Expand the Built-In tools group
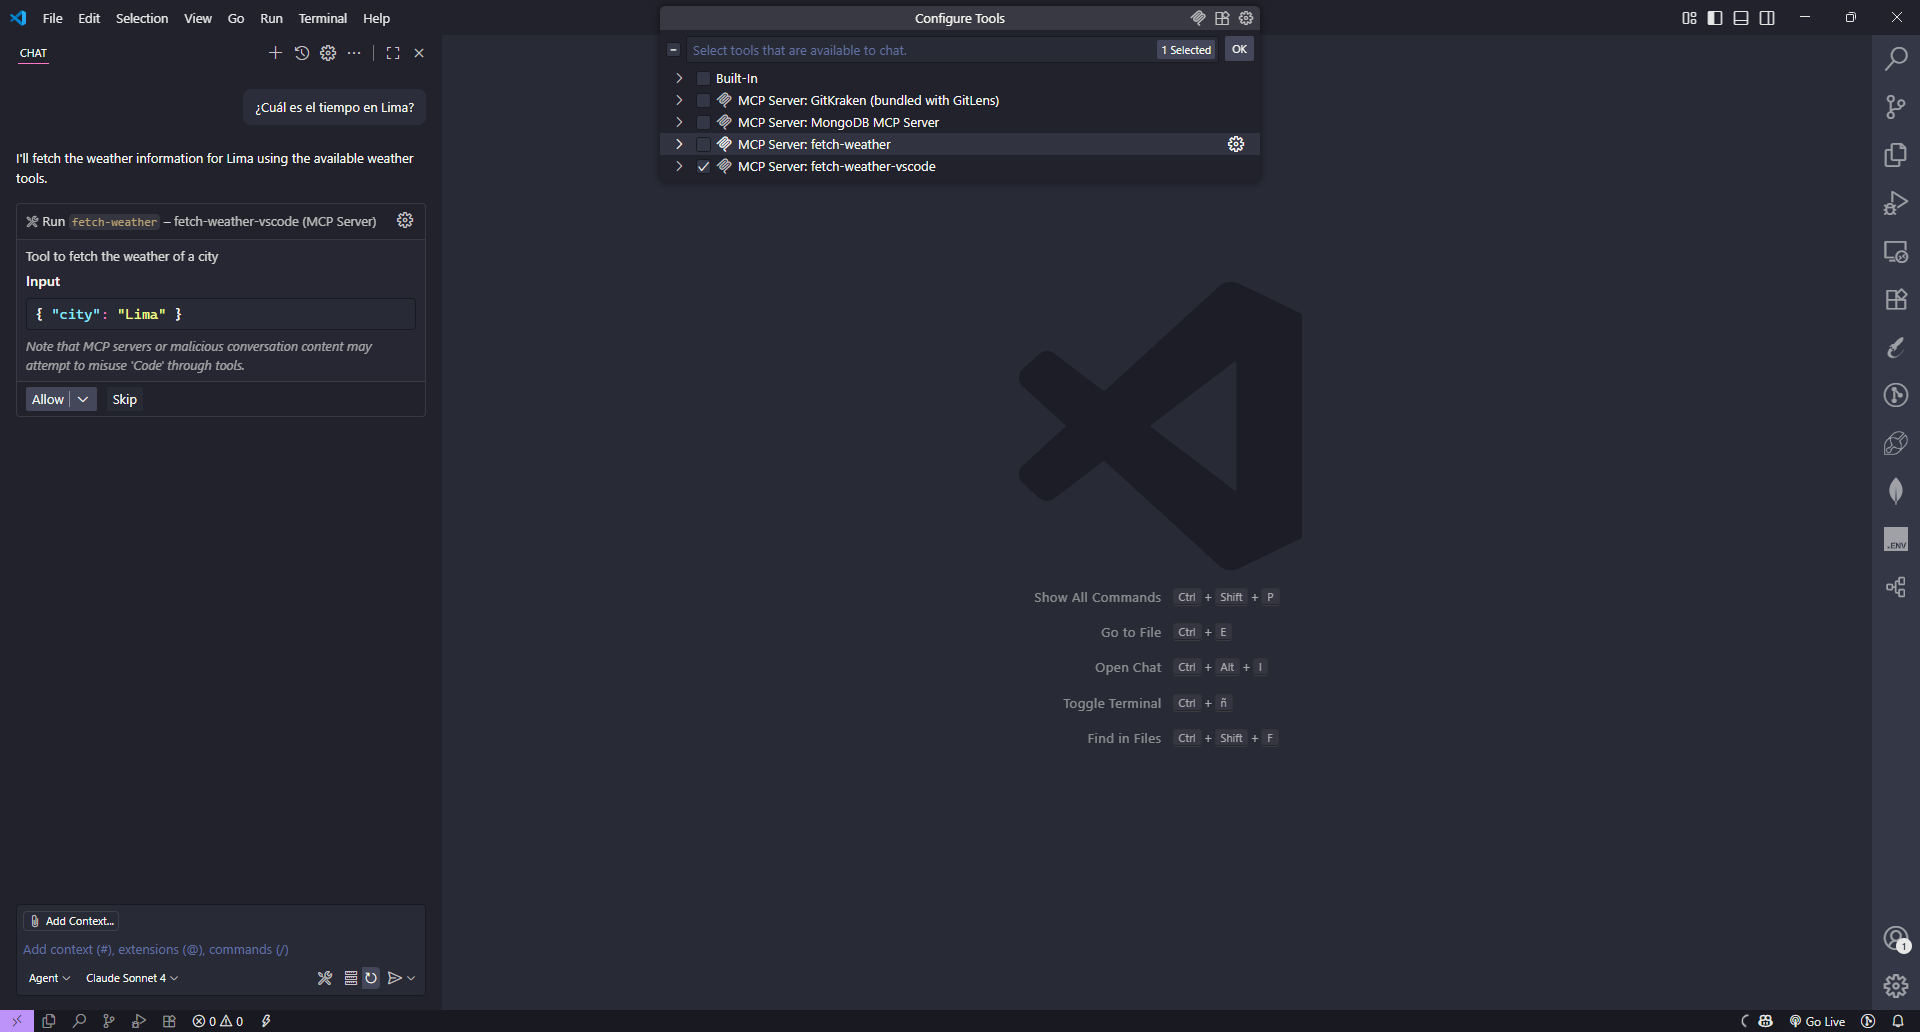 (679, 78)
